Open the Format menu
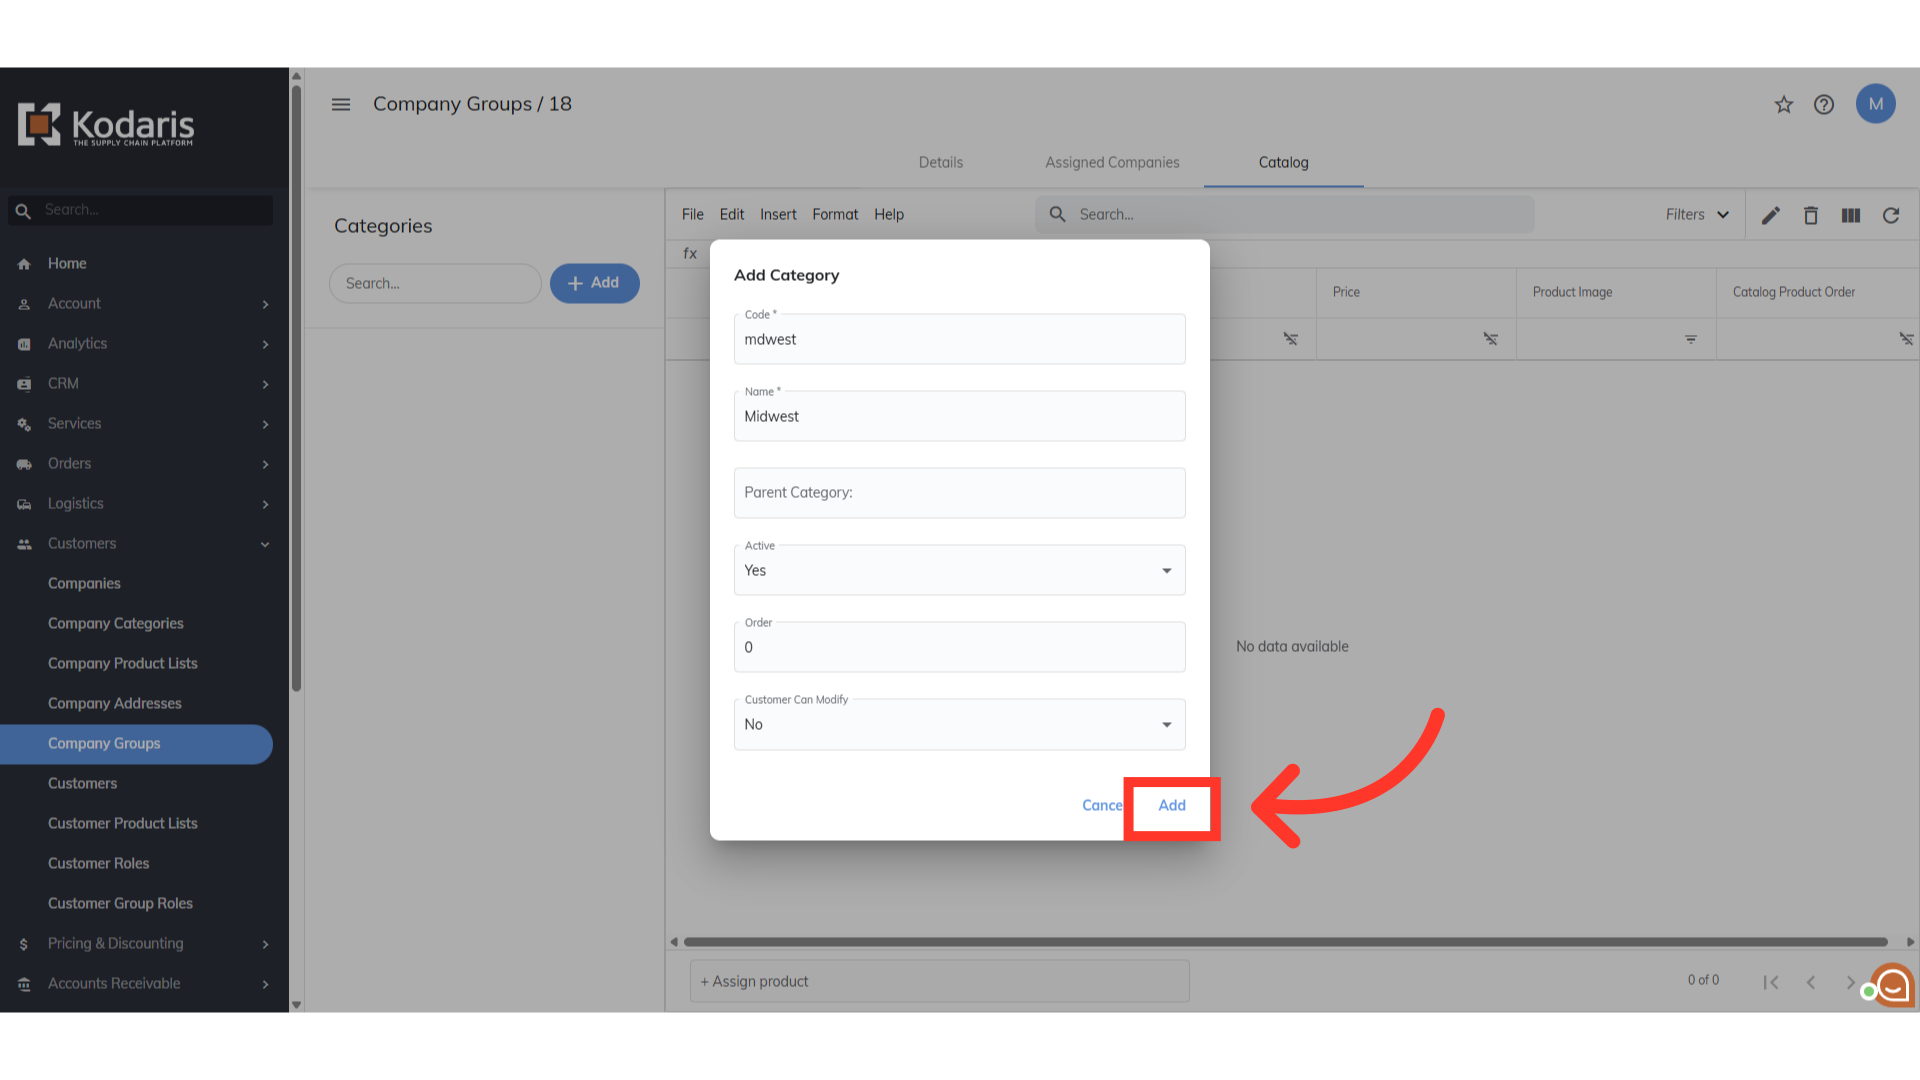1920x1080 pixels. click(x=835, y=214)
